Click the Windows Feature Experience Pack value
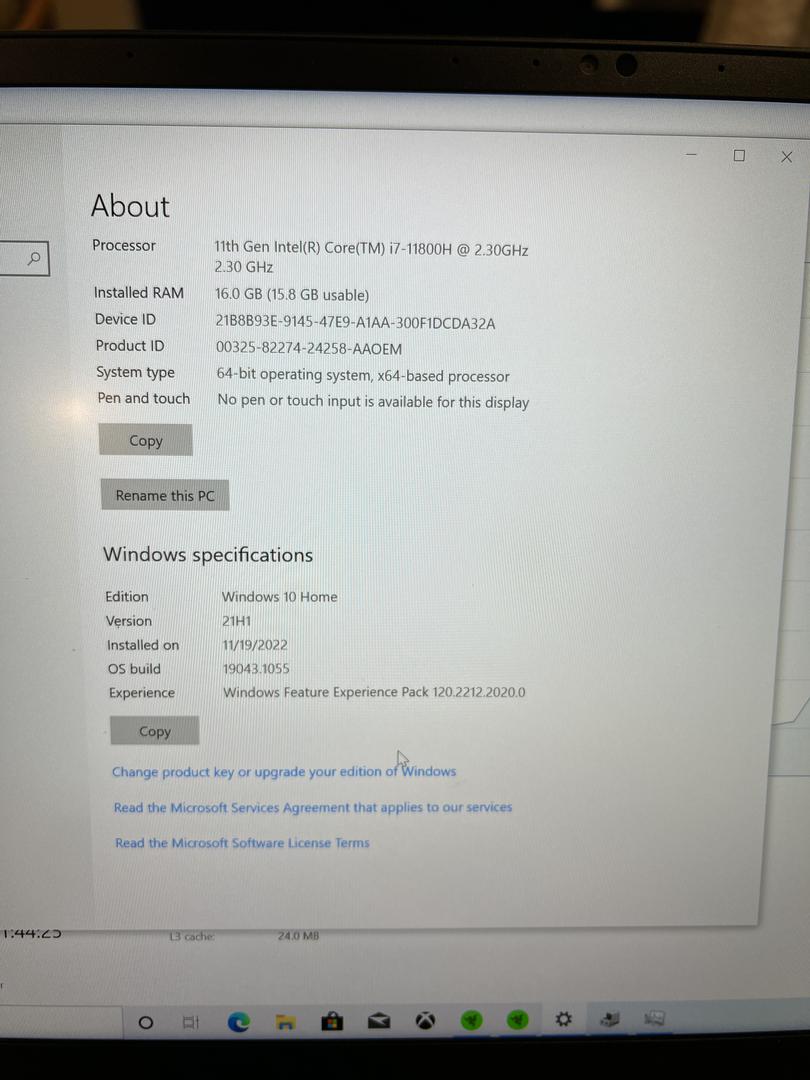Image resolution: width=810 pixels, height=1080 pixels. point(373,692)
